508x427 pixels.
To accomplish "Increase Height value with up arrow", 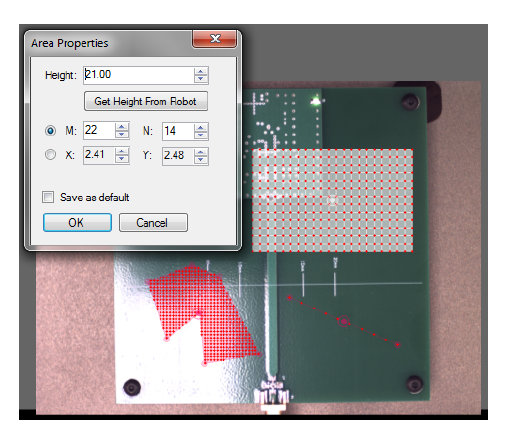I will point(201,71).
